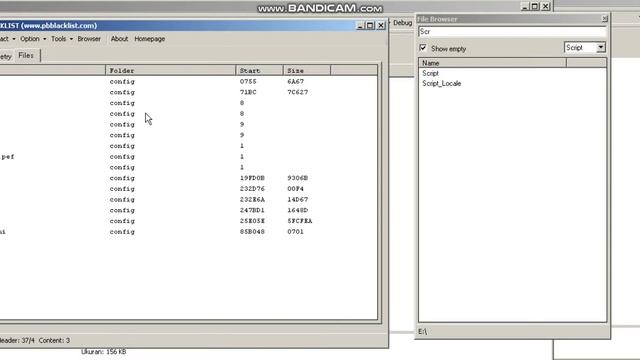
Task: Click Size cell 14D67
Action: tap(298, 200)
